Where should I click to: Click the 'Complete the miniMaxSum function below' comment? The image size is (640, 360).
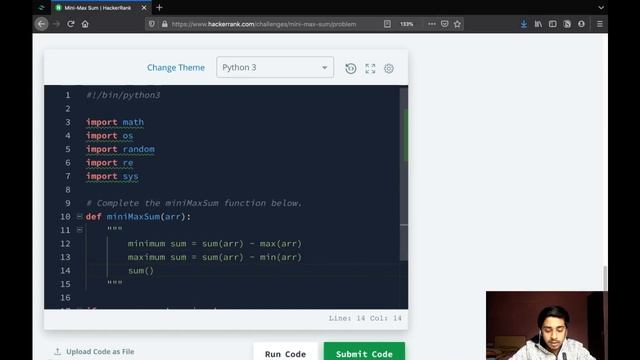194,203
